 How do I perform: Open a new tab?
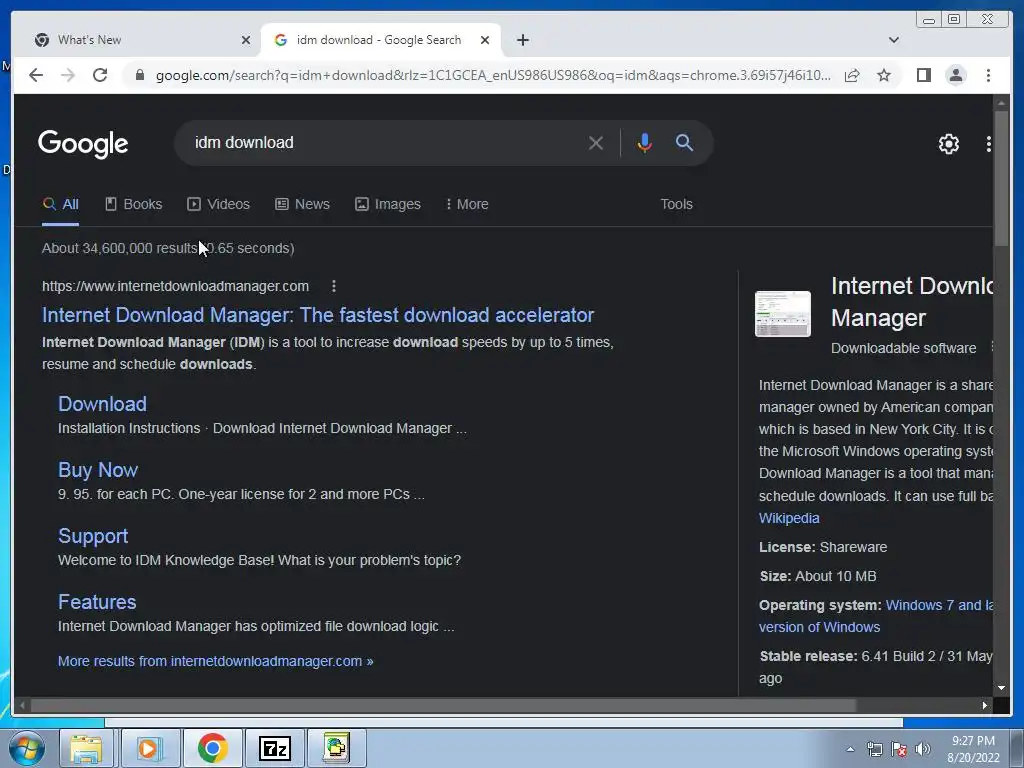[522, 40]
